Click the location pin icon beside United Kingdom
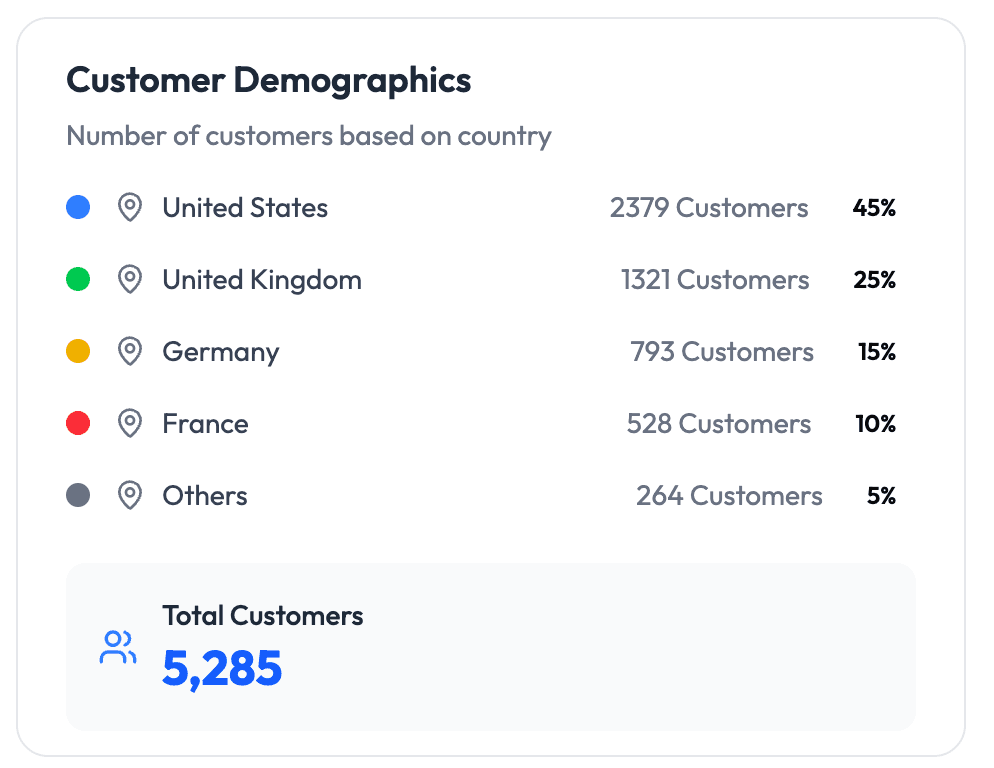This screenshot has height=768, width=994. [x=130, y=280]
